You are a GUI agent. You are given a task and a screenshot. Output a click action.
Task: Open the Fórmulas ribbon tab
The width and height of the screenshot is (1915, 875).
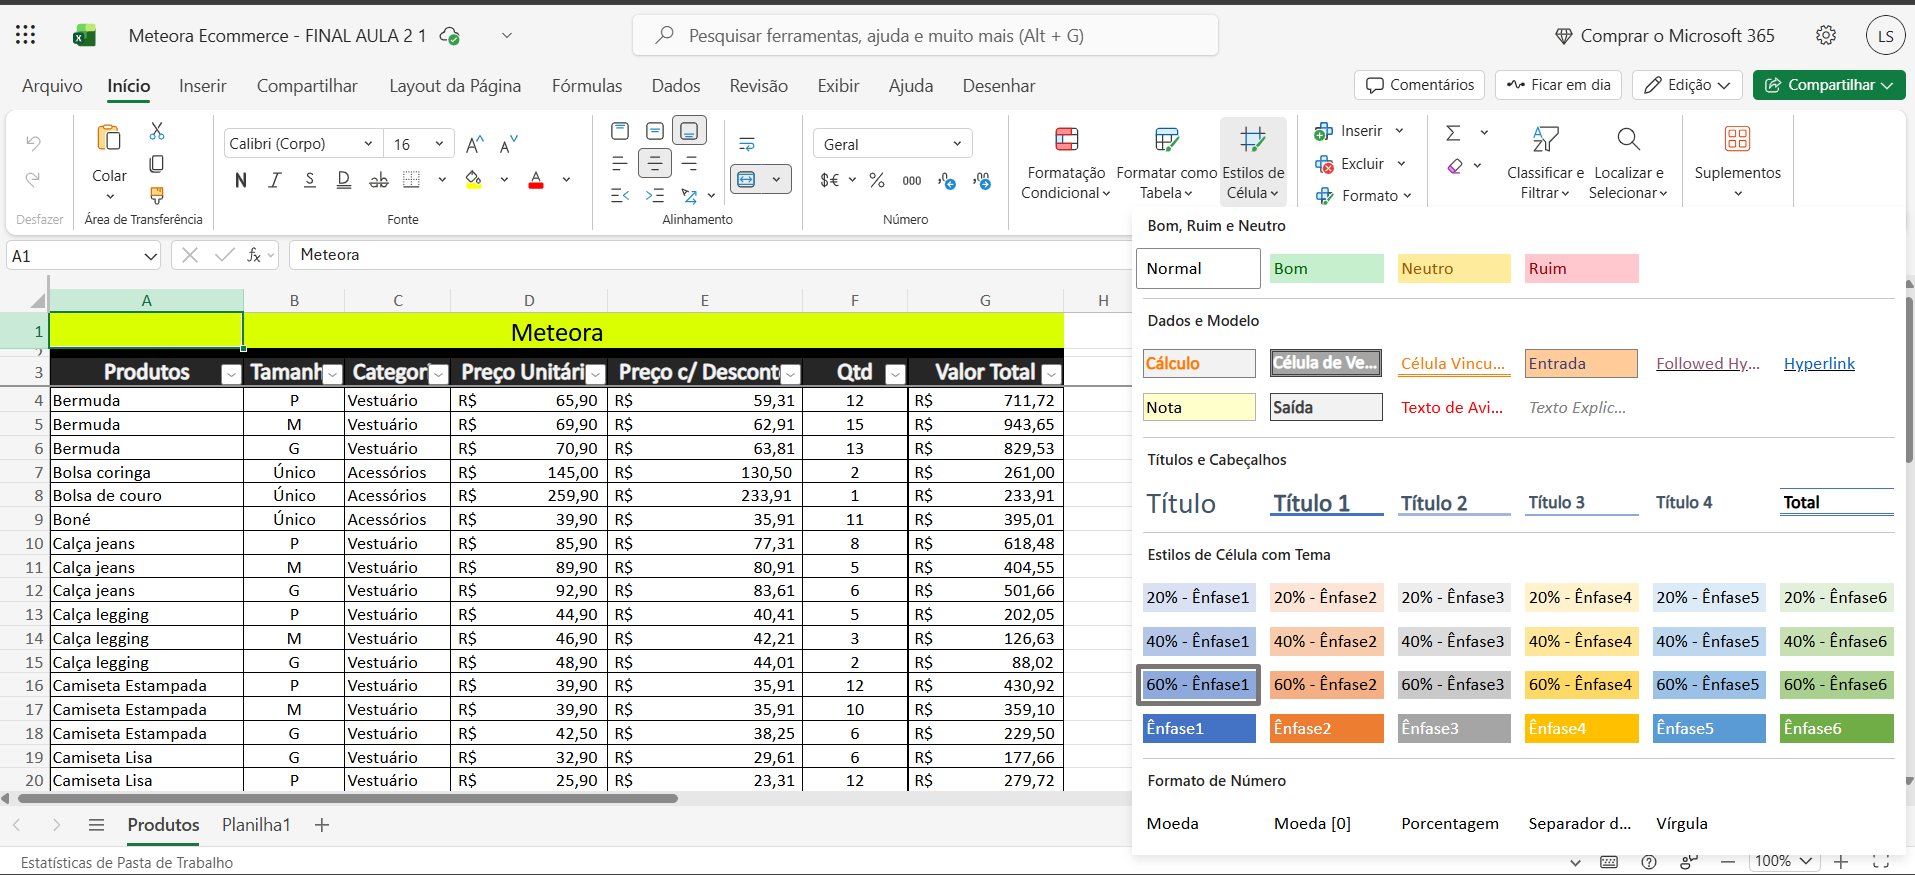coord(586,86)
